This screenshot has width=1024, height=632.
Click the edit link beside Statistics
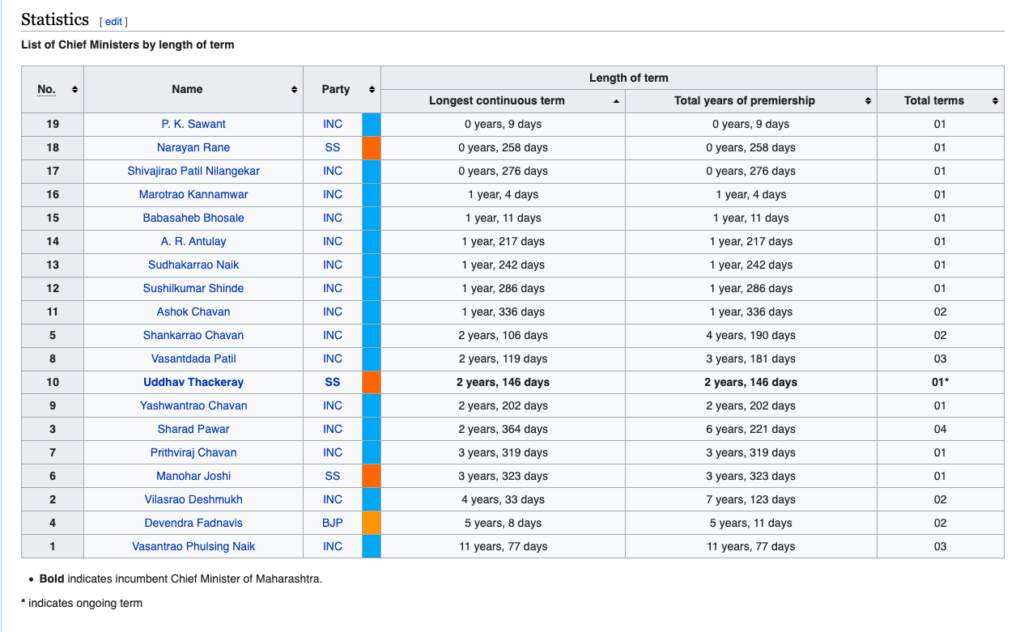coord(114,21)
